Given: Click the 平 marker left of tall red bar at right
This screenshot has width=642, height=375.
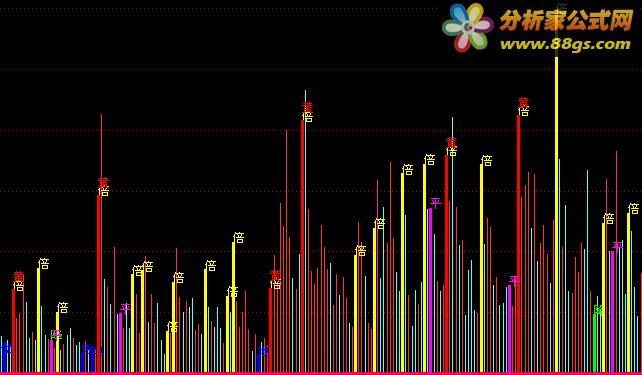Looking at the screenshot, I should [x=514, y=280].
